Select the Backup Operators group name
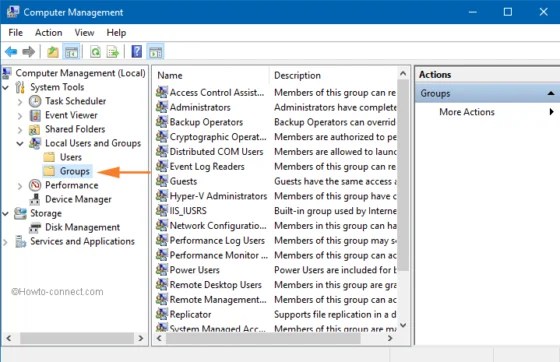The image size is (560, 362). click(x=206, y=122)
